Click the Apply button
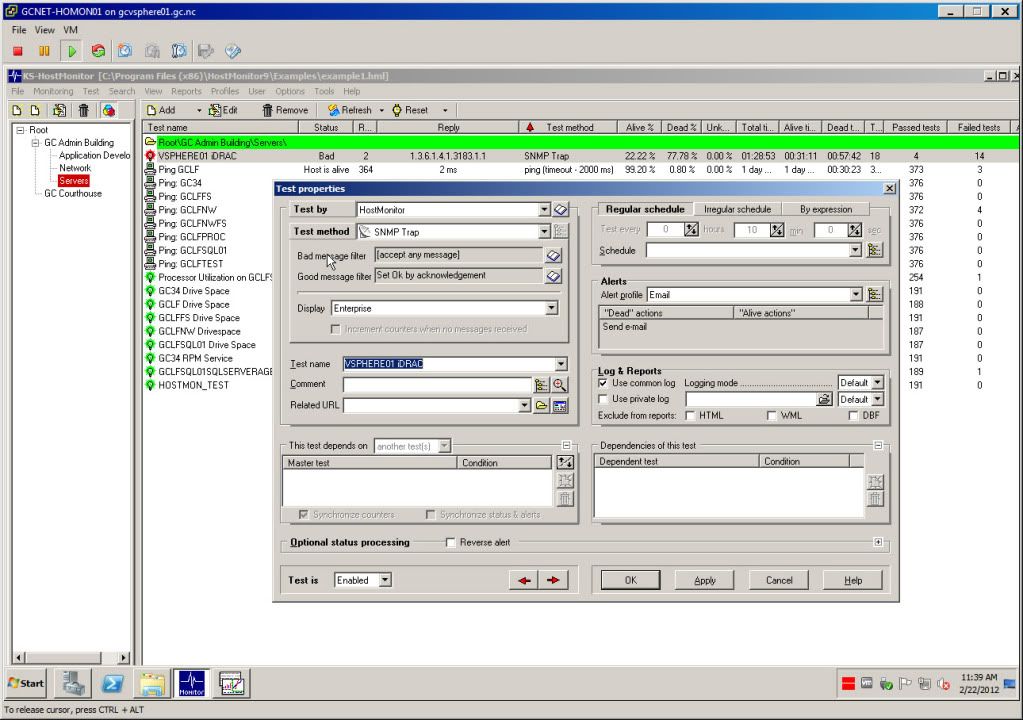The width and height of the screenshot is (1023, 720). coord(705,580)
